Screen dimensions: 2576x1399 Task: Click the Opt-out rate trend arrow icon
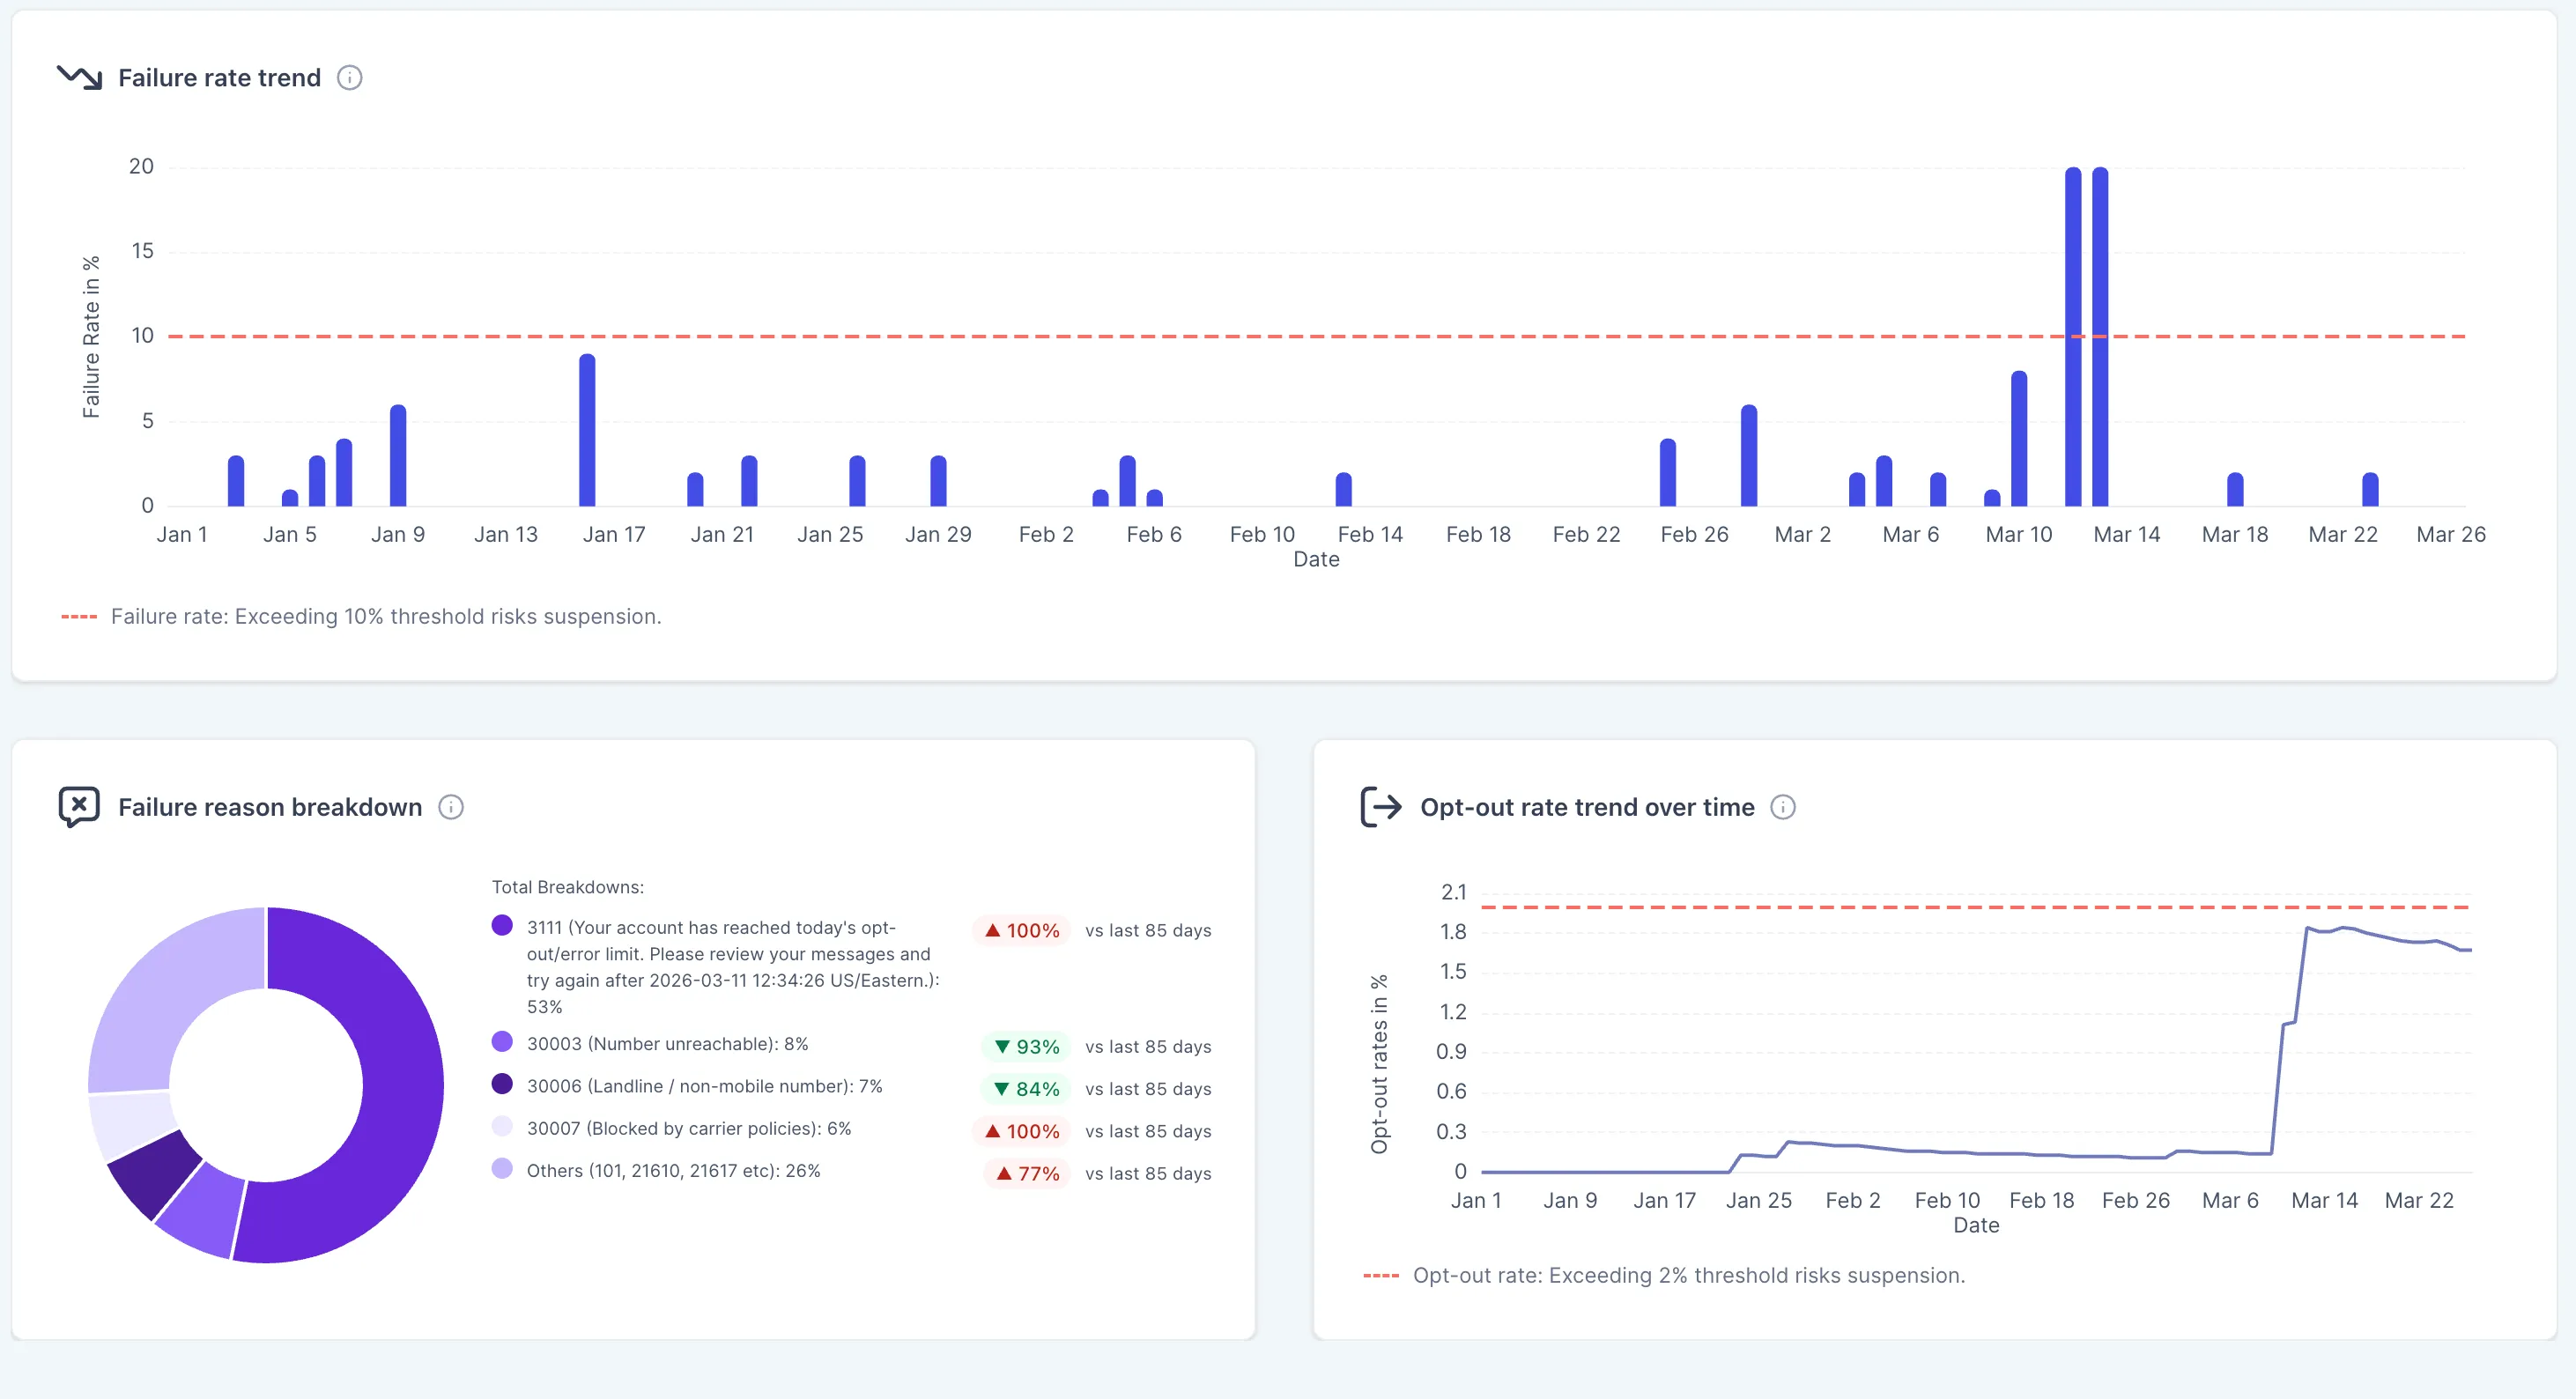pyautogui.click(x=1381, y=806)
